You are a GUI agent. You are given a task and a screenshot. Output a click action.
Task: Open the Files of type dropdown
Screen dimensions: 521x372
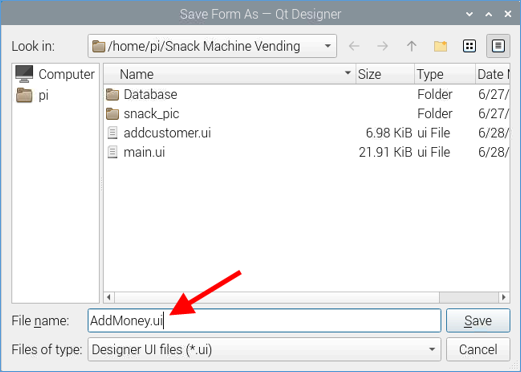tap(432, 349)
